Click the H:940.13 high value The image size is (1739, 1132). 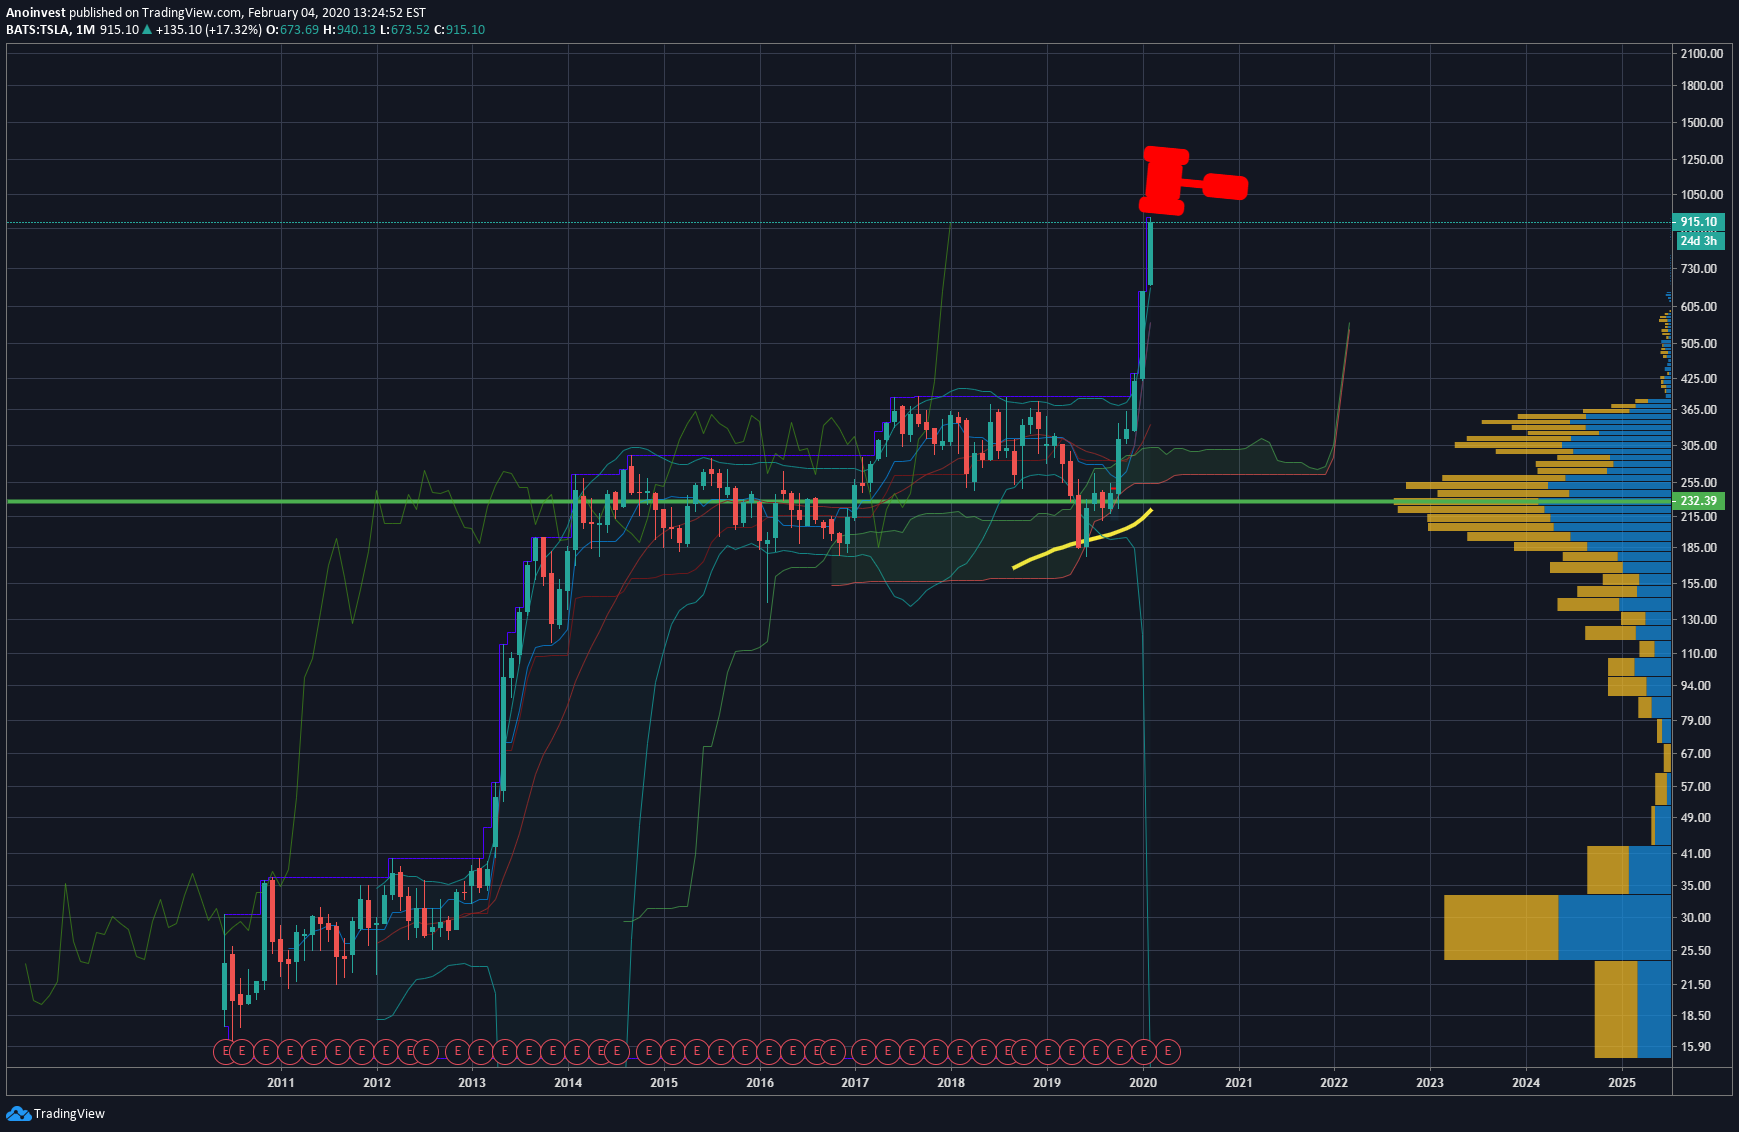click(349, 30)
